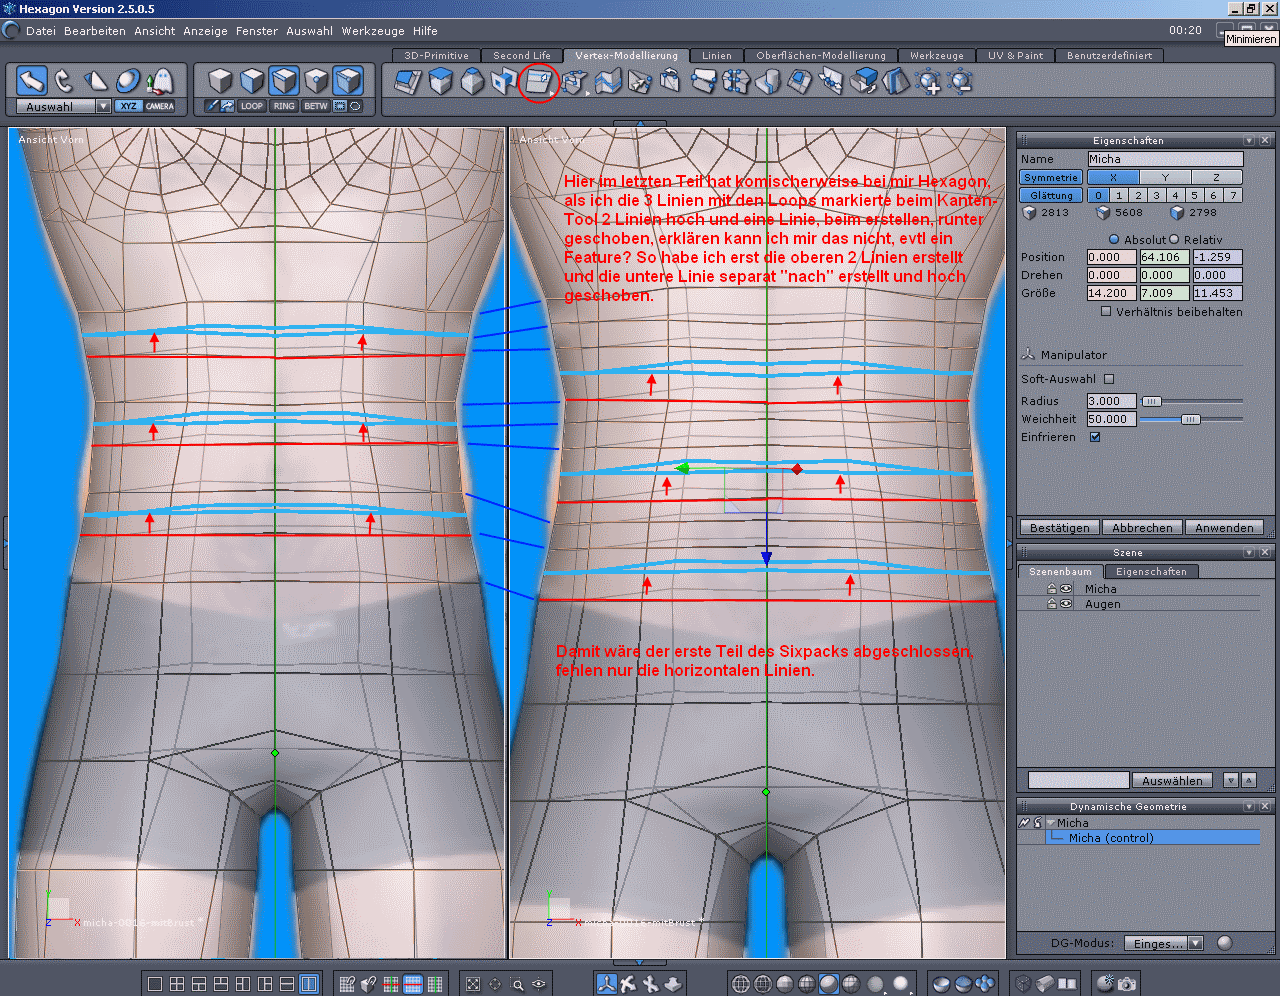
Task: Switch to the Oberflächen-Modellierung tab
Action: pos(820,56)
